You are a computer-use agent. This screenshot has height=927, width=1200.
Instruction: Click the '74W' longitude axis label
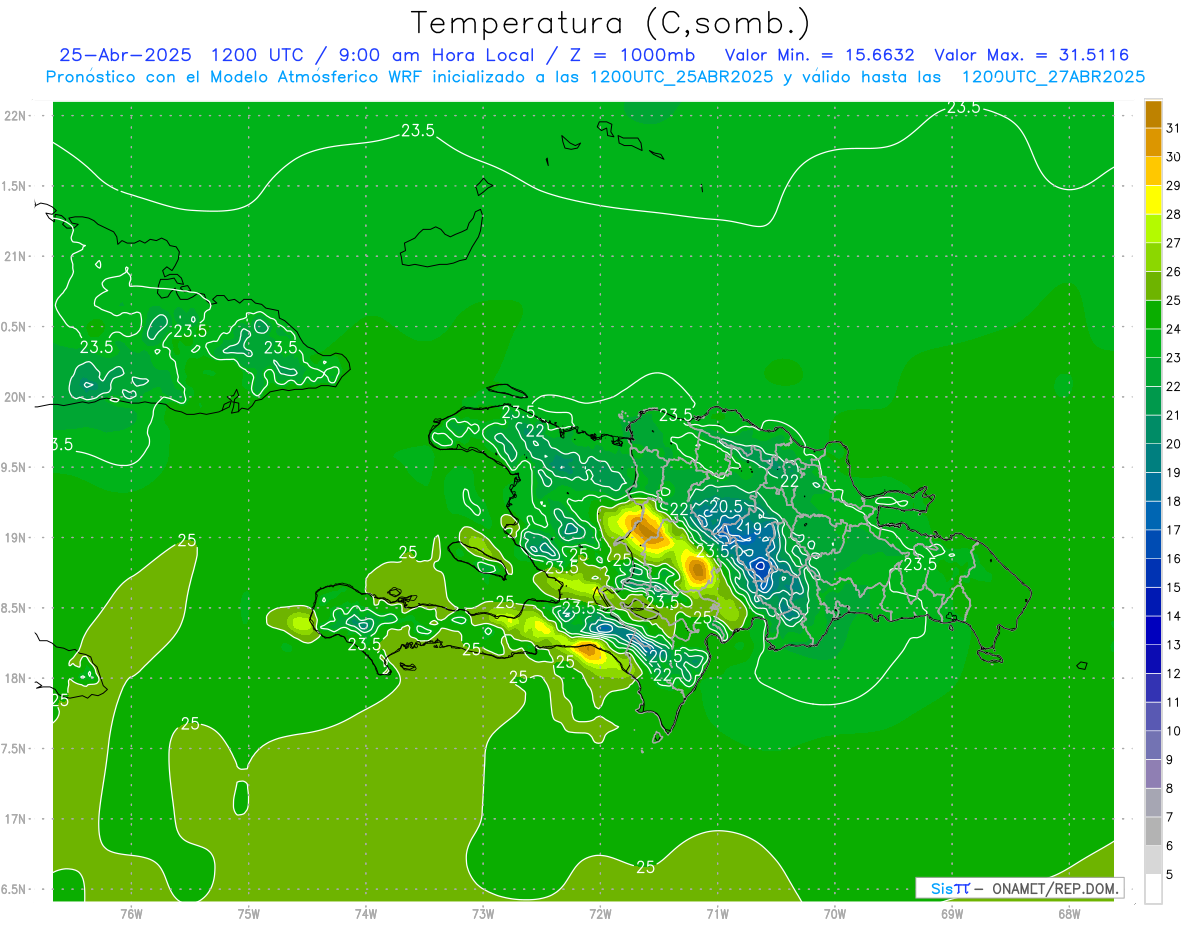point(366,913)
